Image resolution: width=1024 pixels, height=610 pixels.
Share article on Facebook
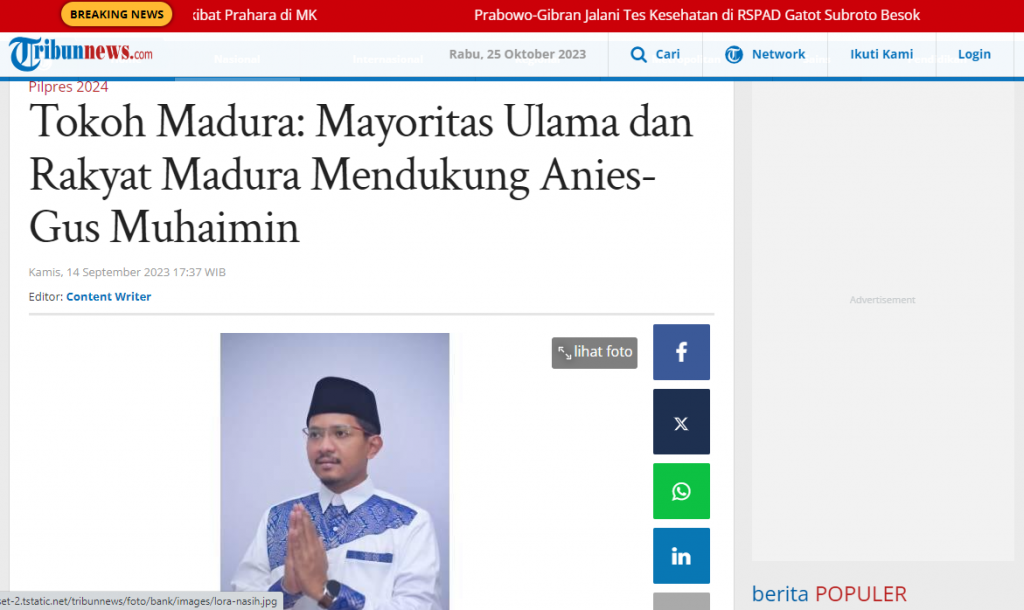pos(681,352)
